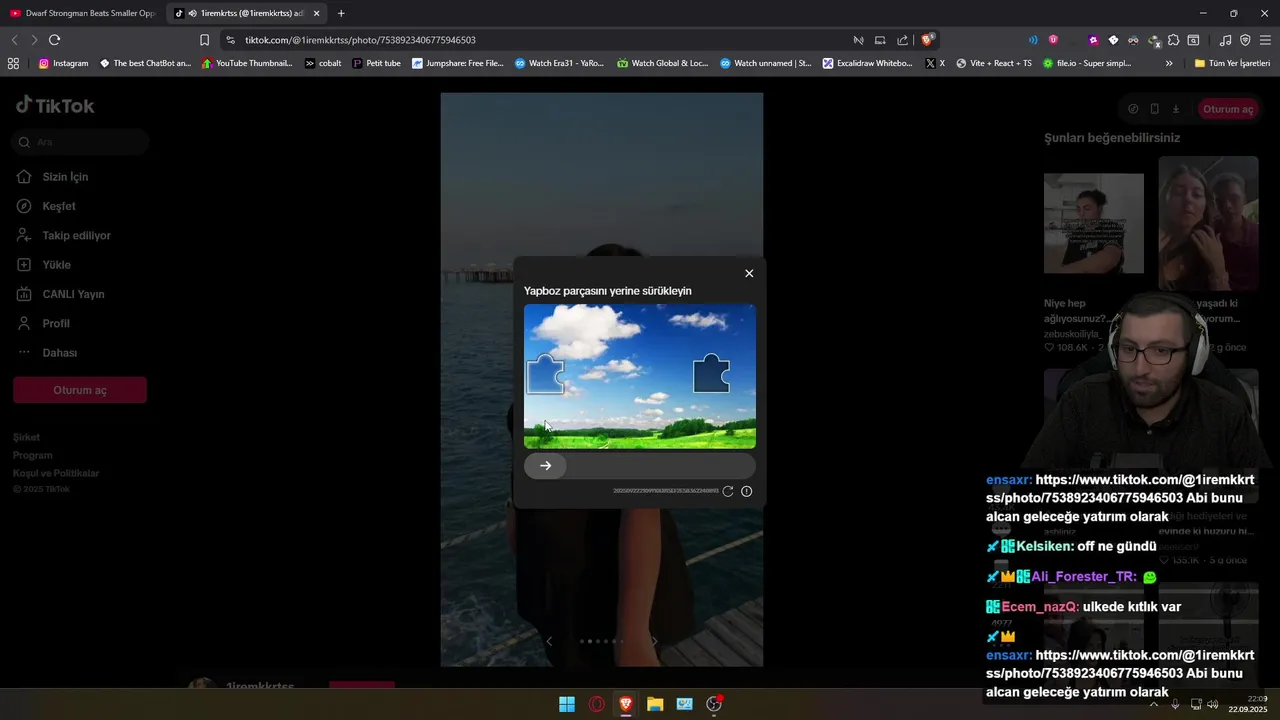Open Profil in sidebar
Image resolution: width=1280 pixels, height=720 pixels.
click(56, 324)
